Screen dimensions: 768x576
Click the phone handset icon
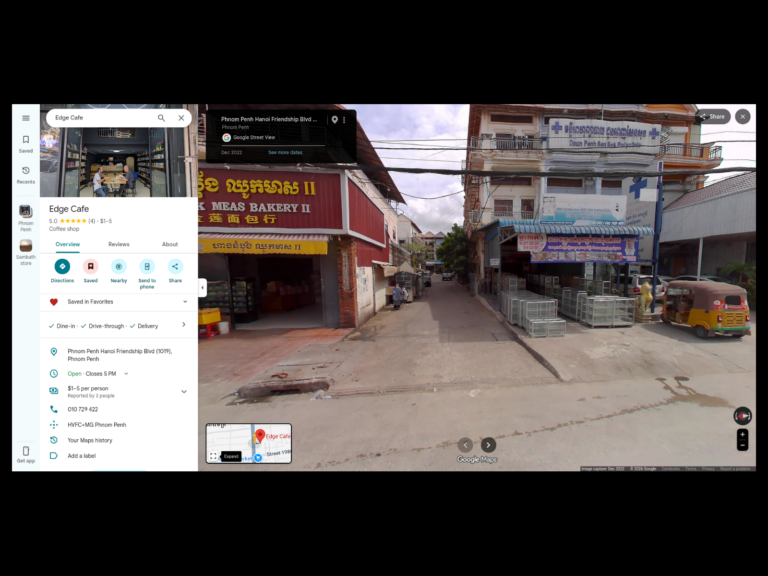[54, 409]
